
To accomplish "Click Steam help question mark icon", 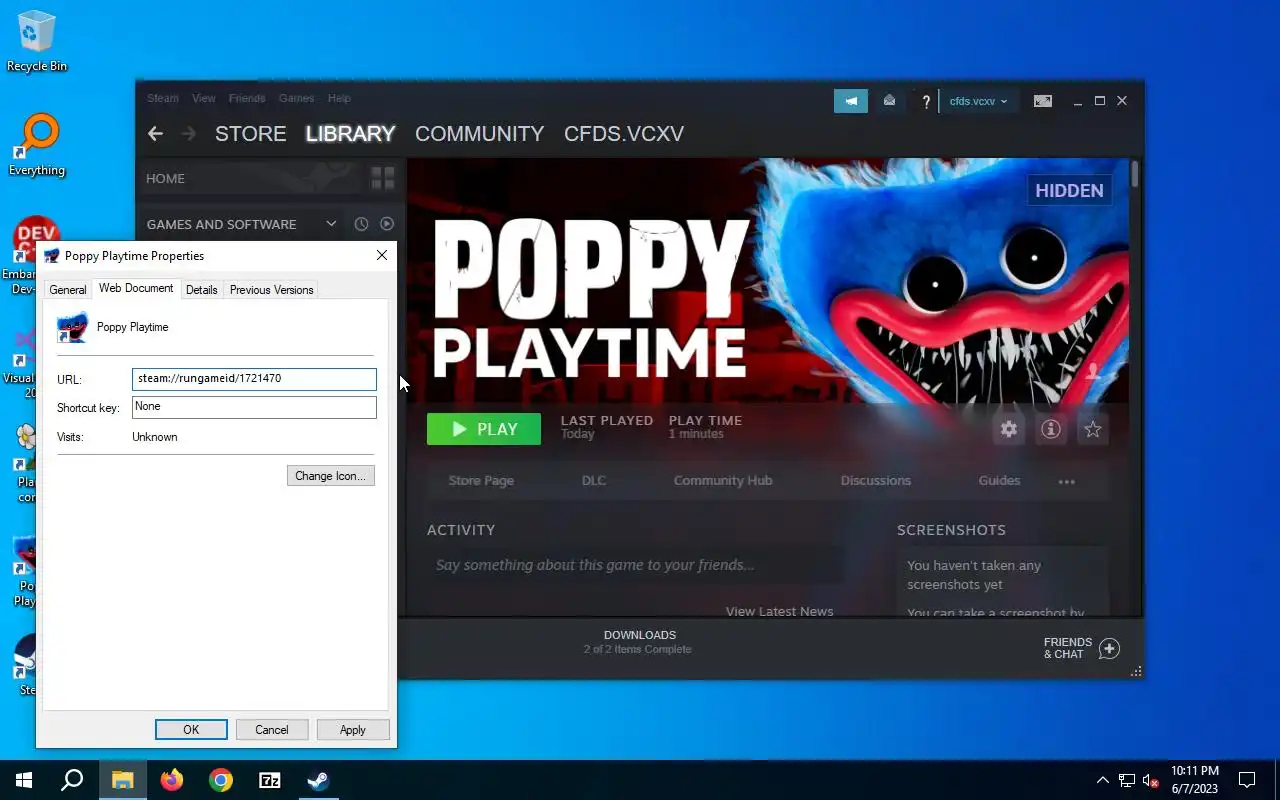I will (x=926, y=101).
